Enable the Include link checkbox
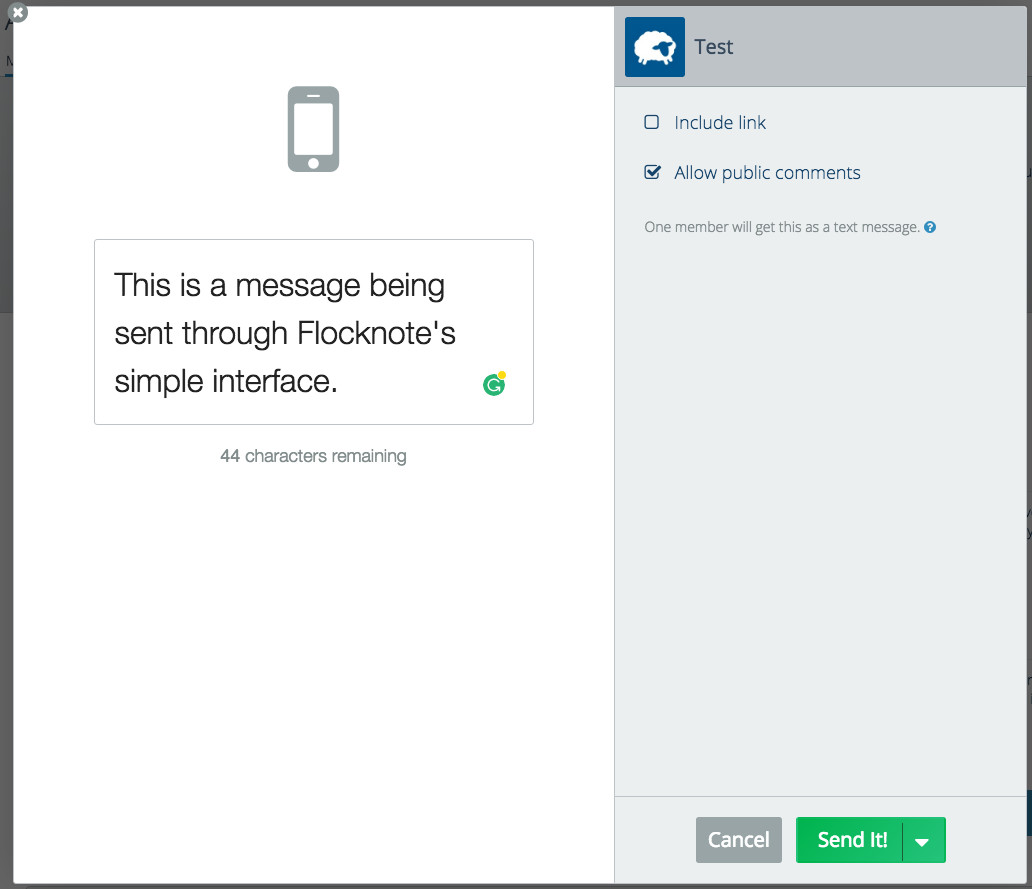Image resolution: width=1032 pixels, height=889 pixels. tap(652, 122)
